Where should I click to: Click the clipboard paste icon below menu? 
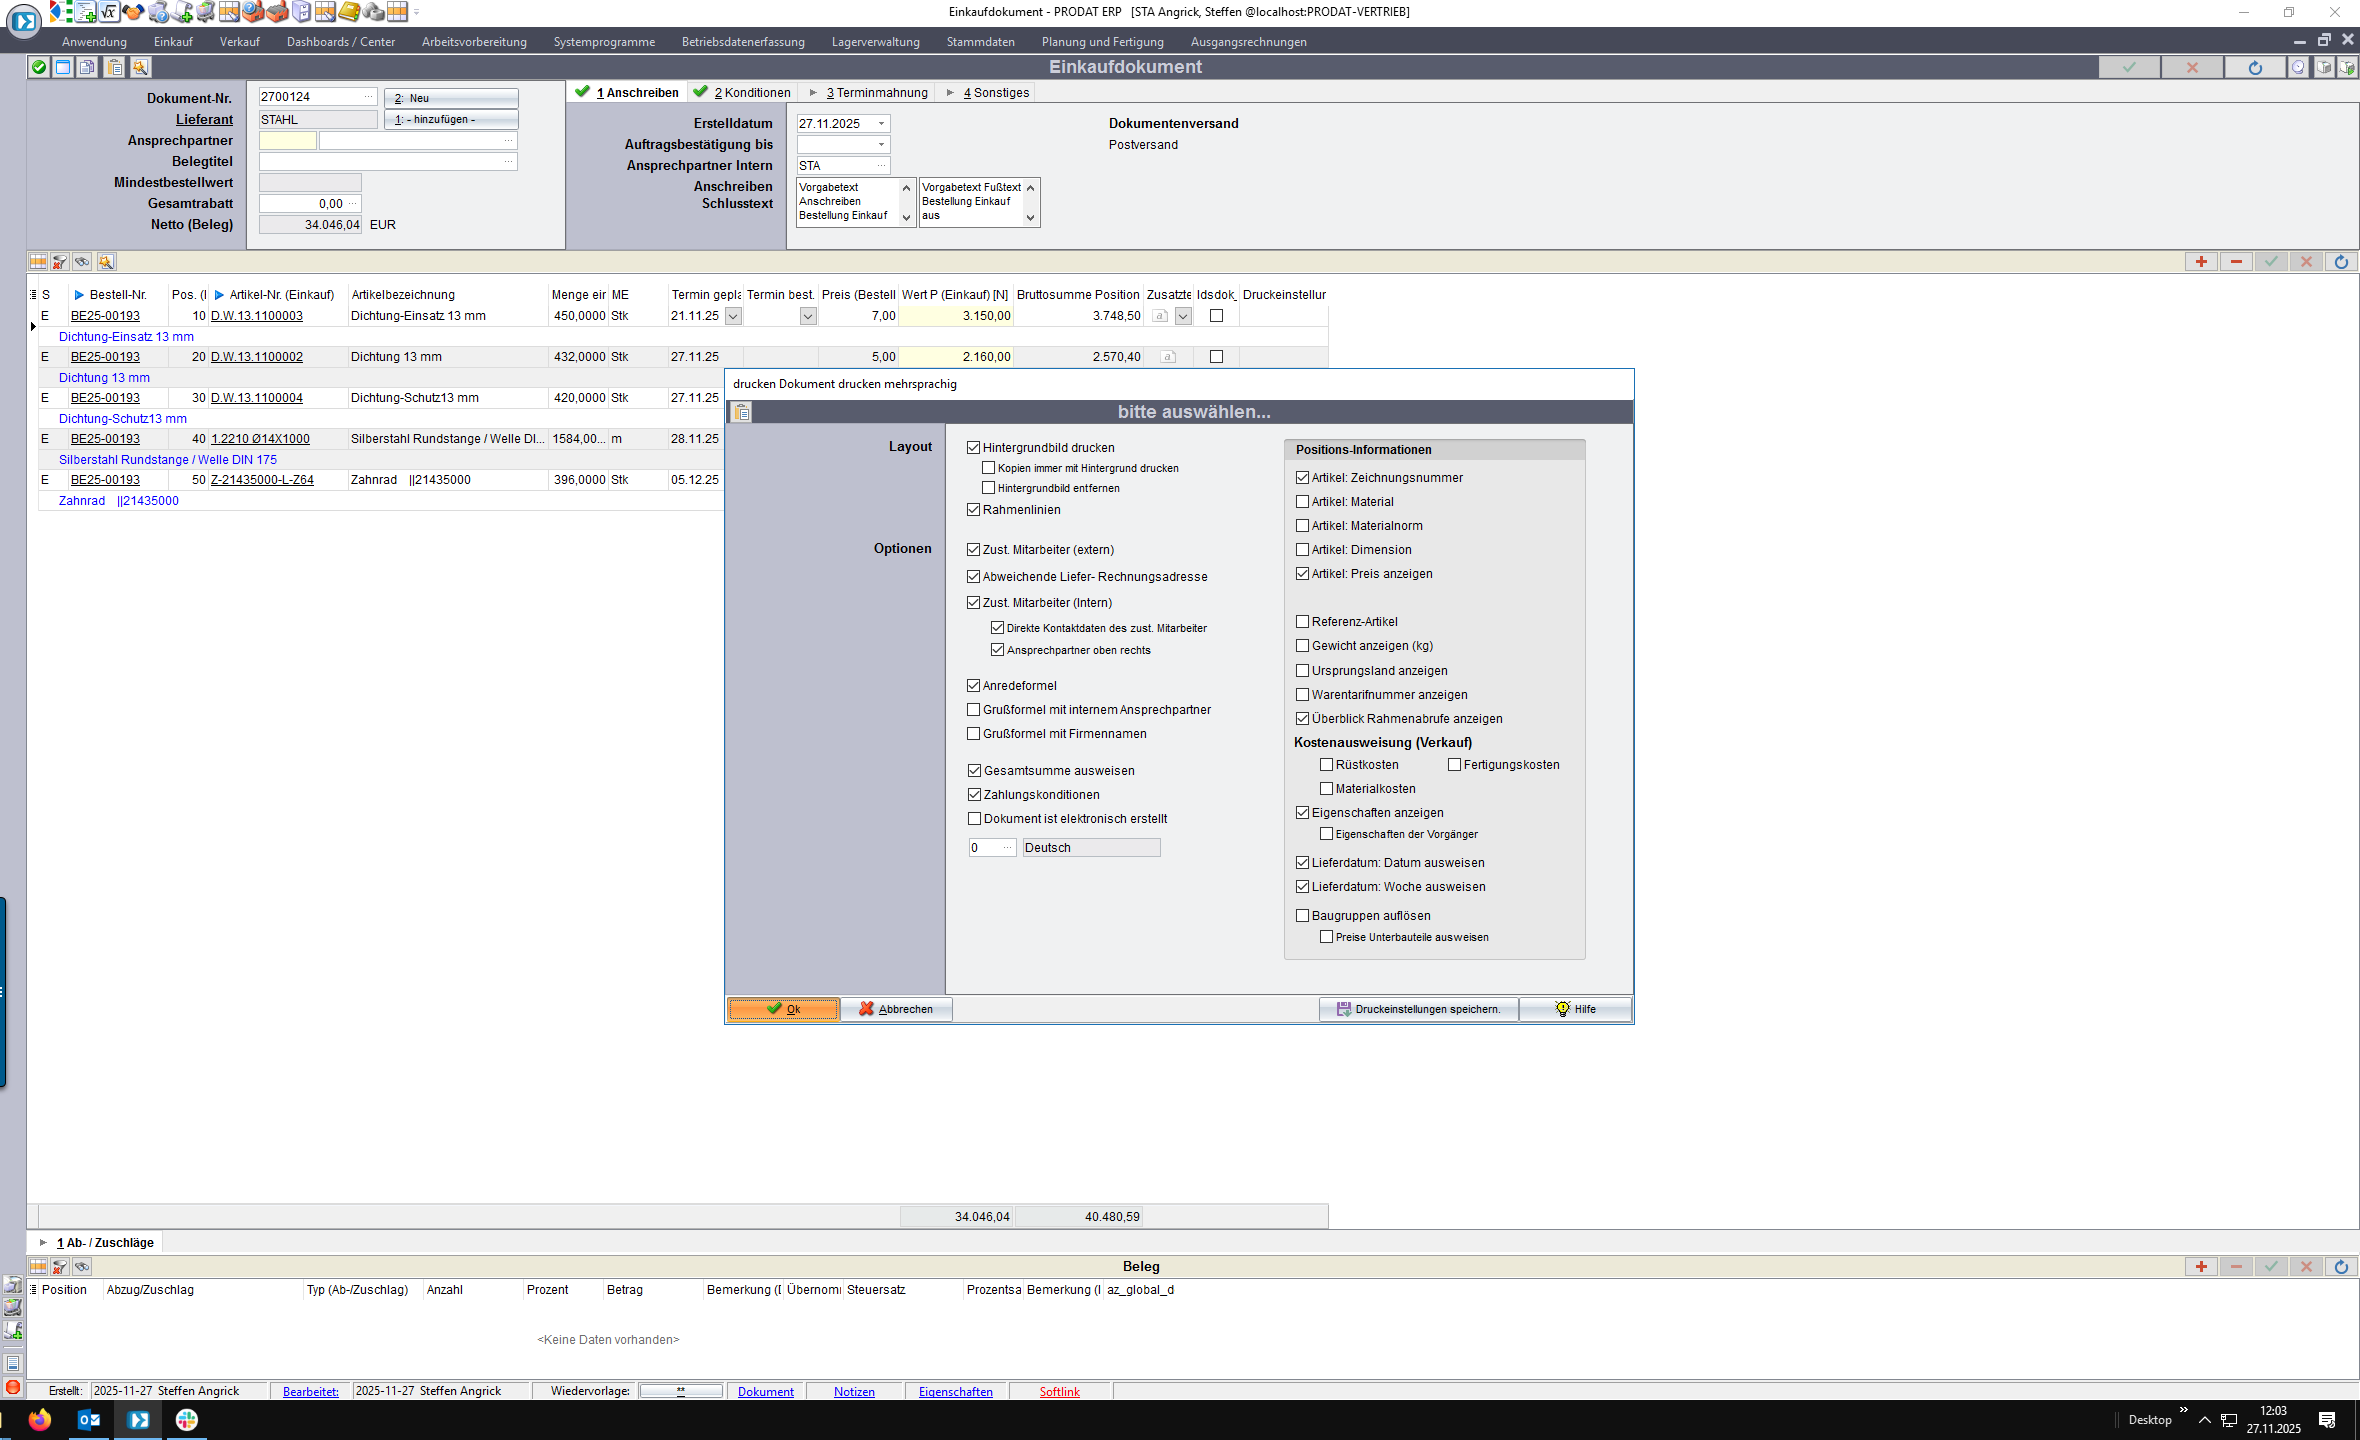point(115,67)
